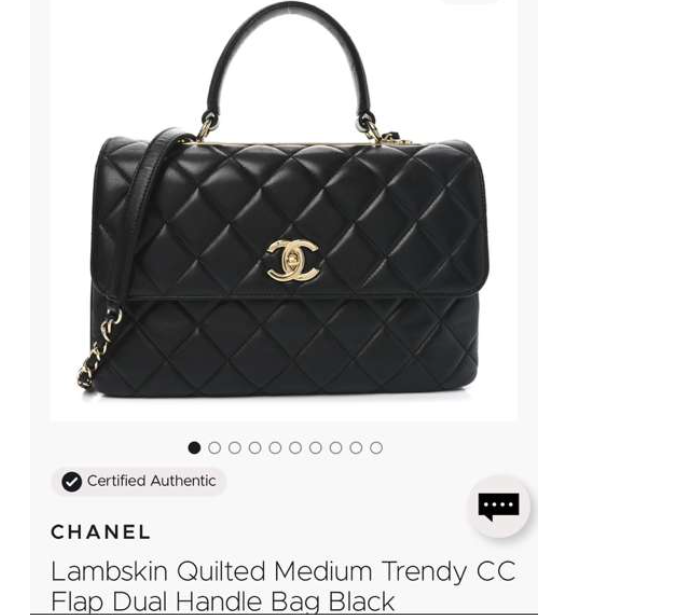Open the chat message bubble icon
This screenshot has width=695, height=615.
point(499,506)
